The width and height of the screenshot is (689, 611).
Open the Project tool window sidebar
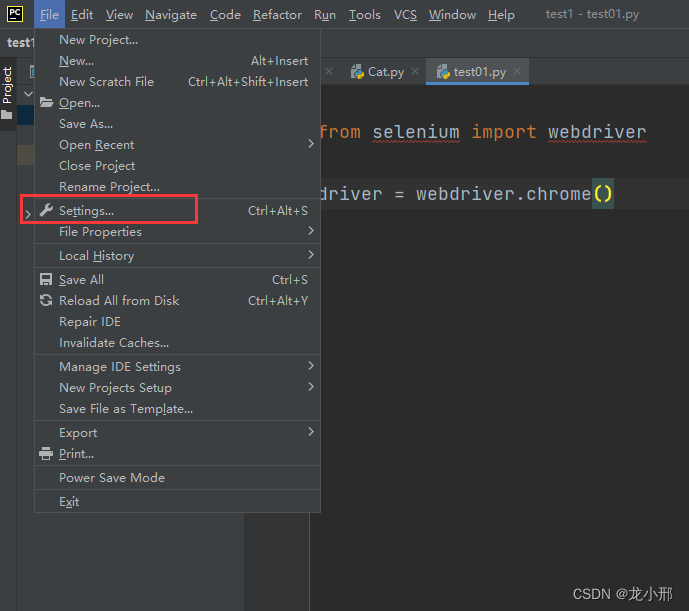click(x=7, y=92)
